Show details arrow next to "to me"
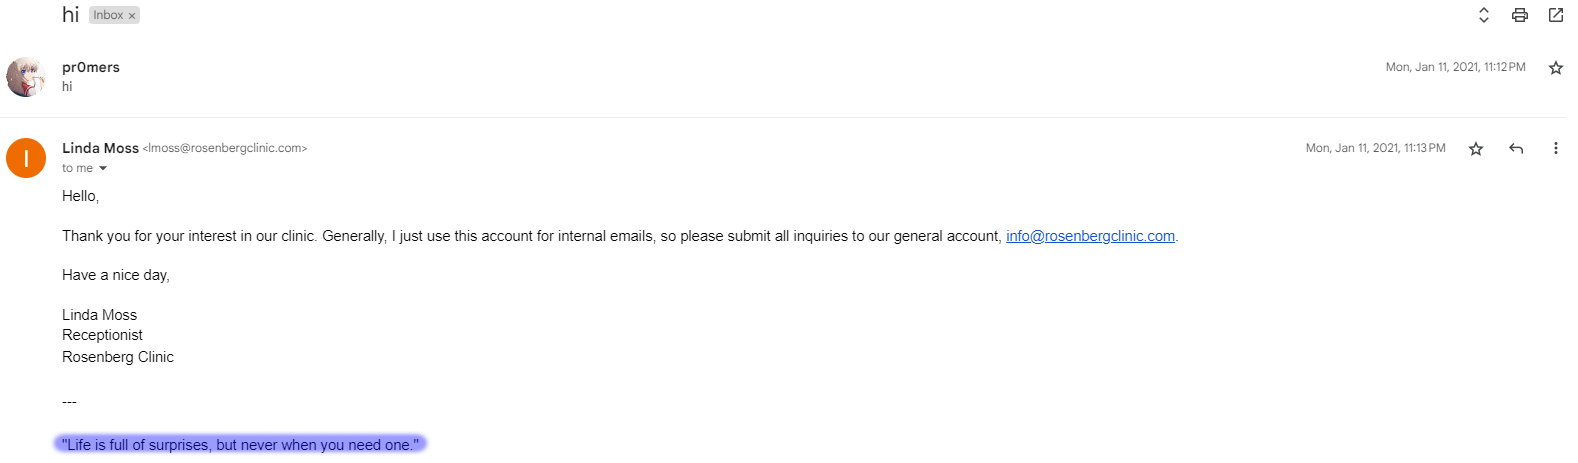This screenshot has height=463, width=1578. pyautogui.click(x=103, y=169)
